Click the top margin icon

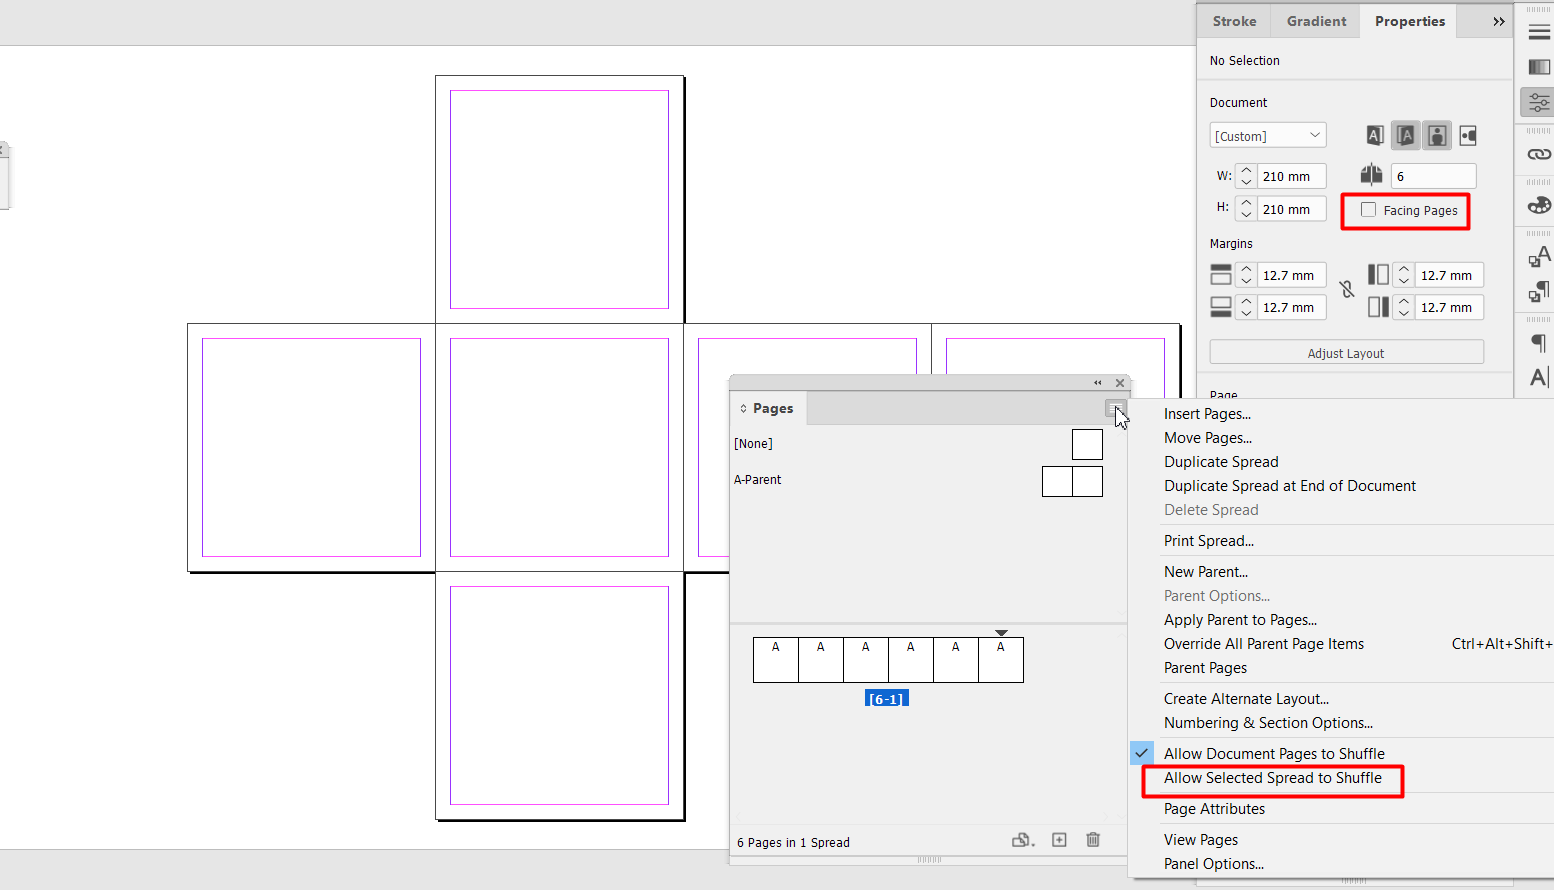1221,275
